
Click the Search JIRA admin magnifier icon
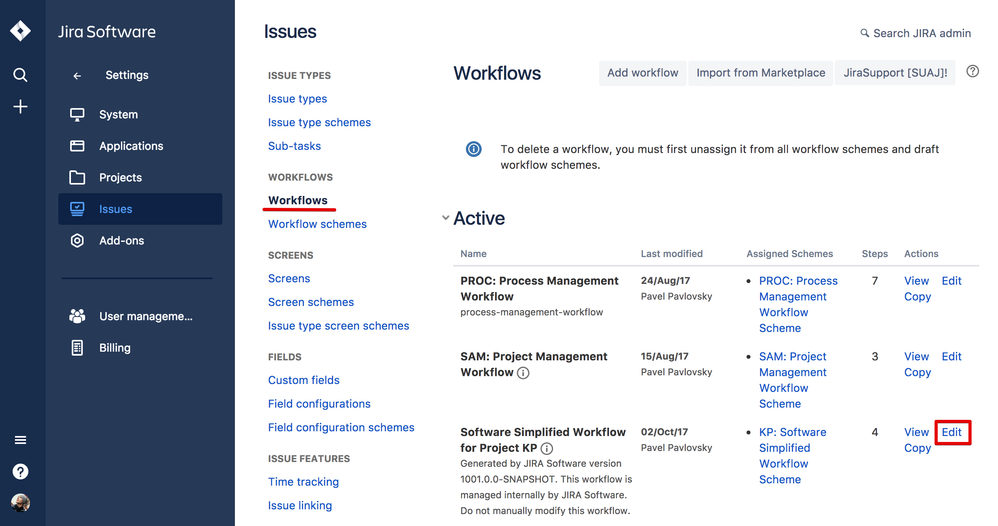tap(864, 33)
